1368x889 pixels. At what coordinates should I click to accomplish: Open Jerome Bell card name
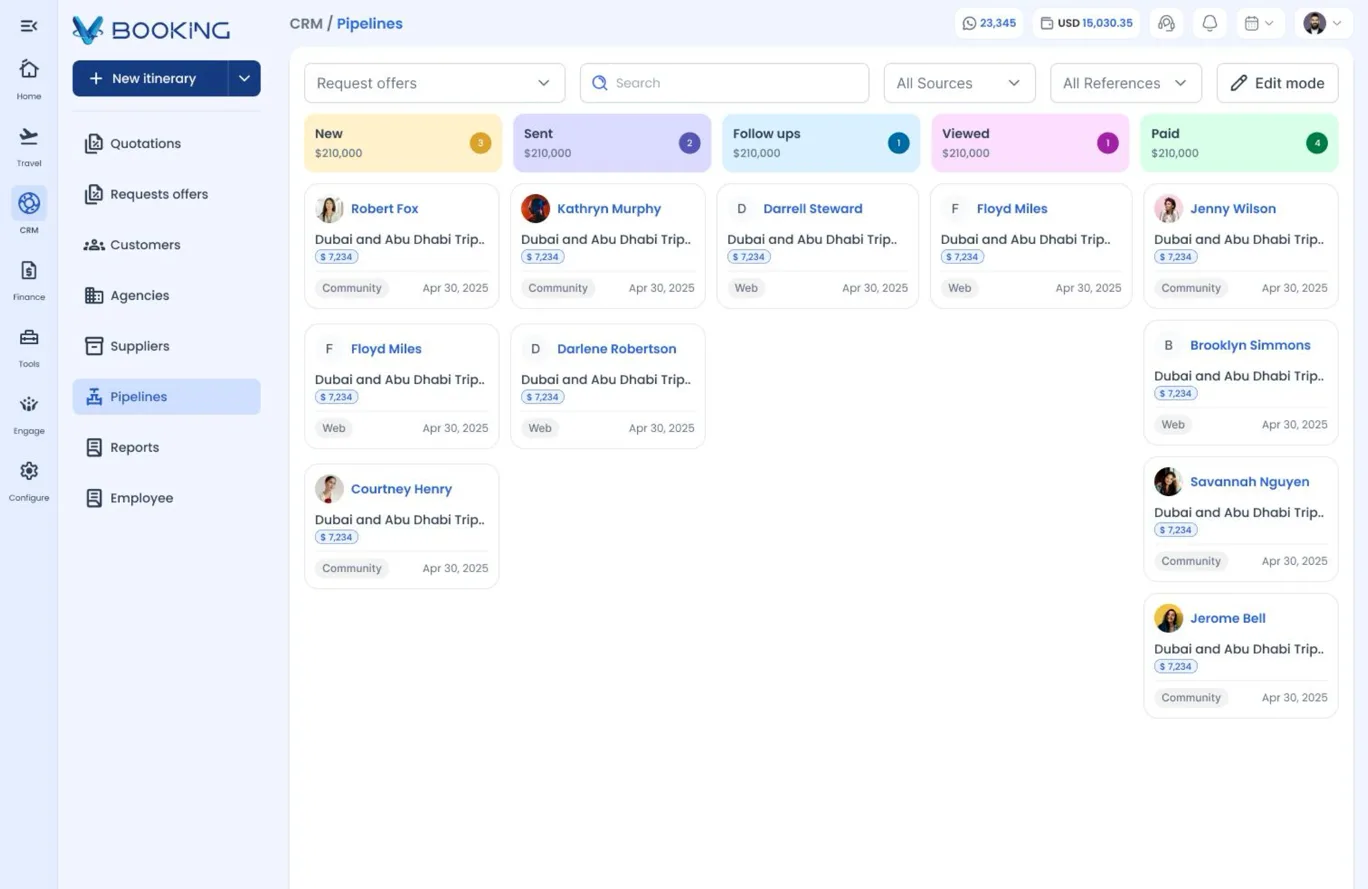(x=1228, y=618)
